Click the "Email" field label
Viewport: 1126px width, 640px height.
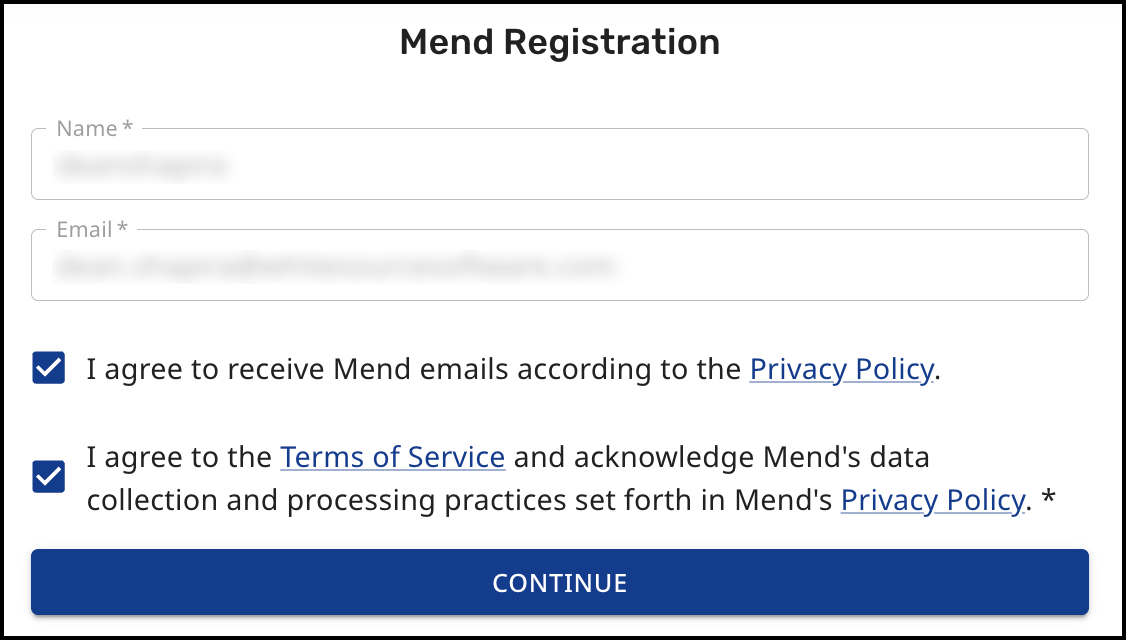pyautogui.click(x=84, y=230)
